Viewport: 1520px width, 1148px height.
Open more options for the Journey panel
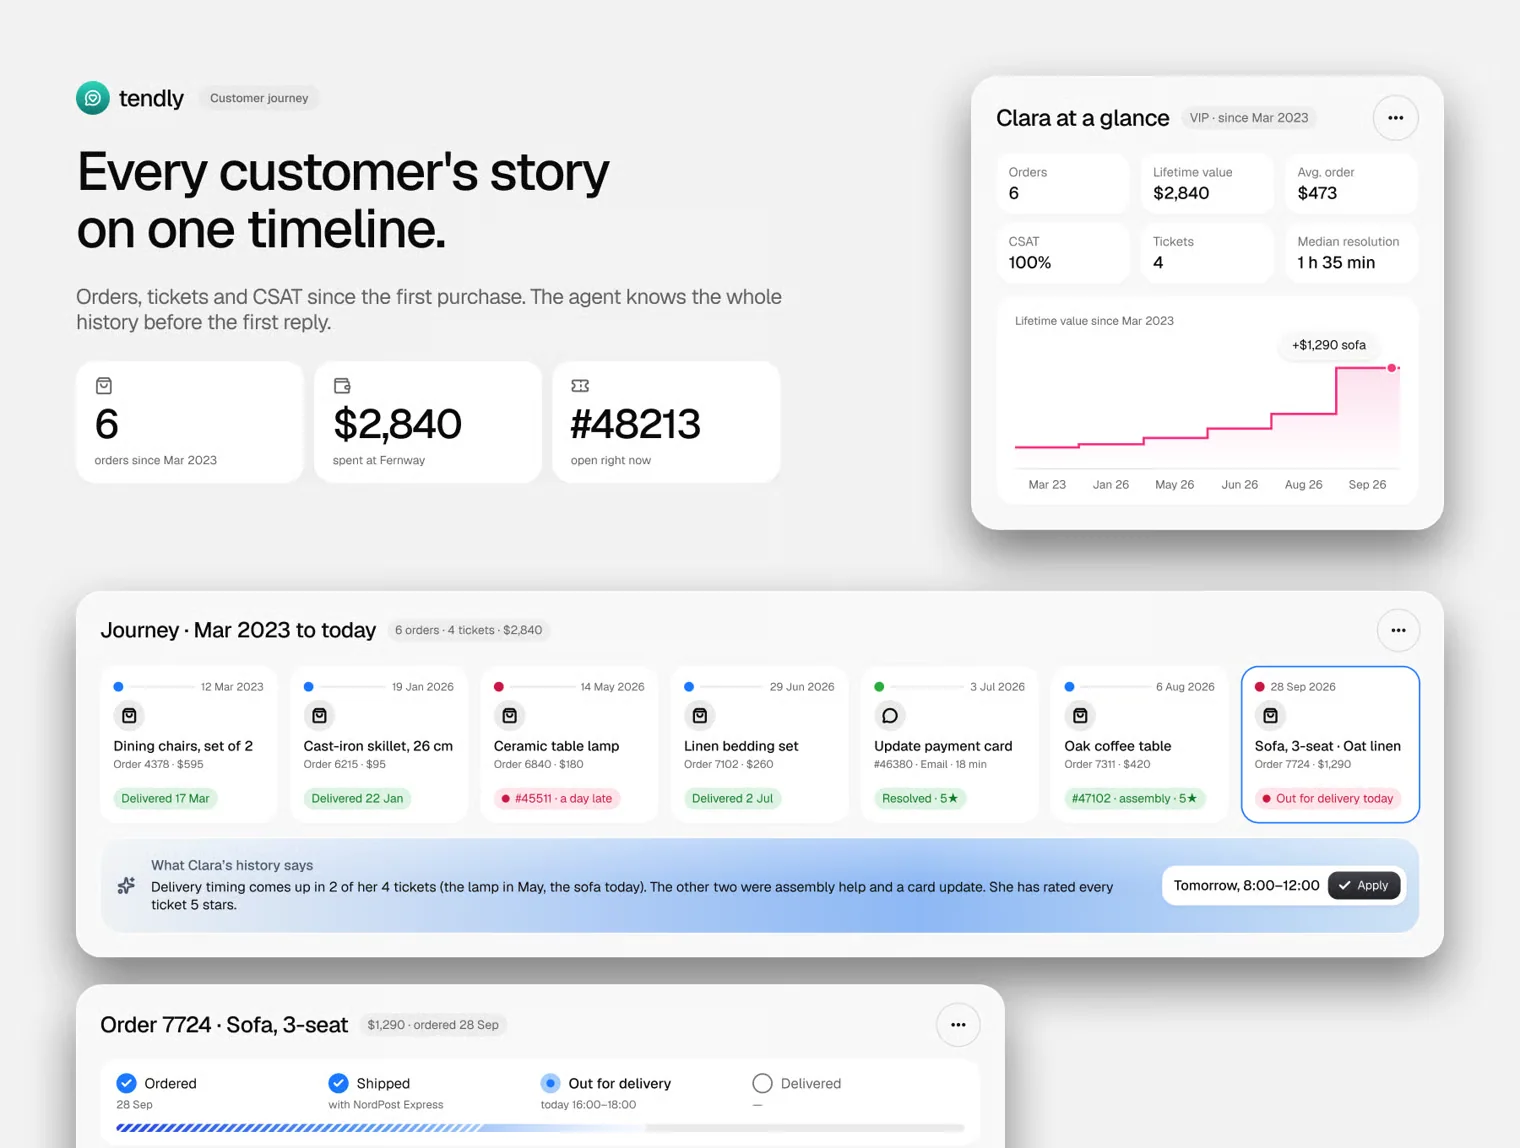pos(1398,630)
